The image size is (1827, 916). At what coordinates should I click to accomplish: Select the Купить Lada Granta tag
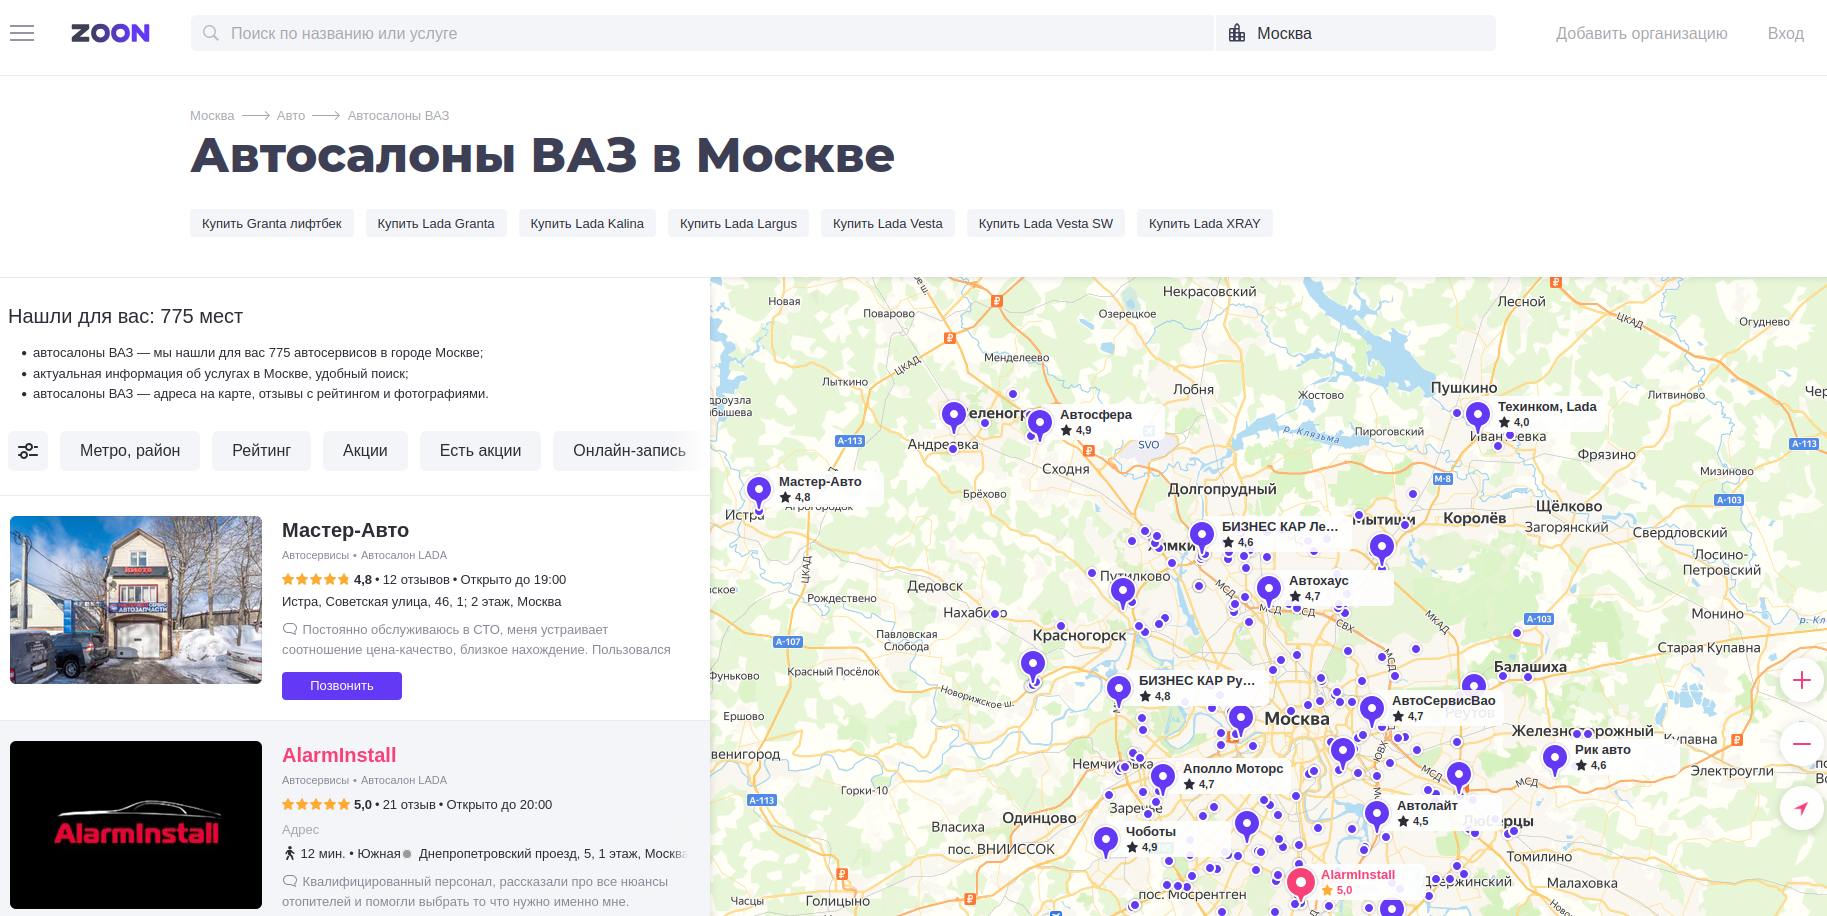pos(436,223)
